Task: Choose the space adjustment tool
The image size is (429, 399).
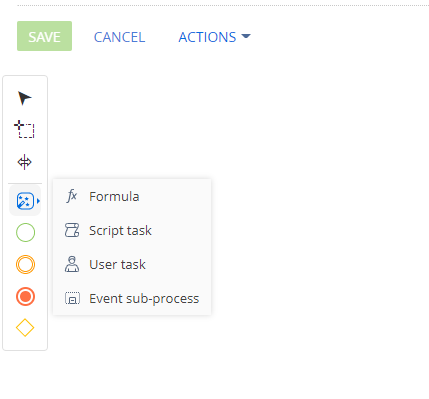Action: point(24,162)
